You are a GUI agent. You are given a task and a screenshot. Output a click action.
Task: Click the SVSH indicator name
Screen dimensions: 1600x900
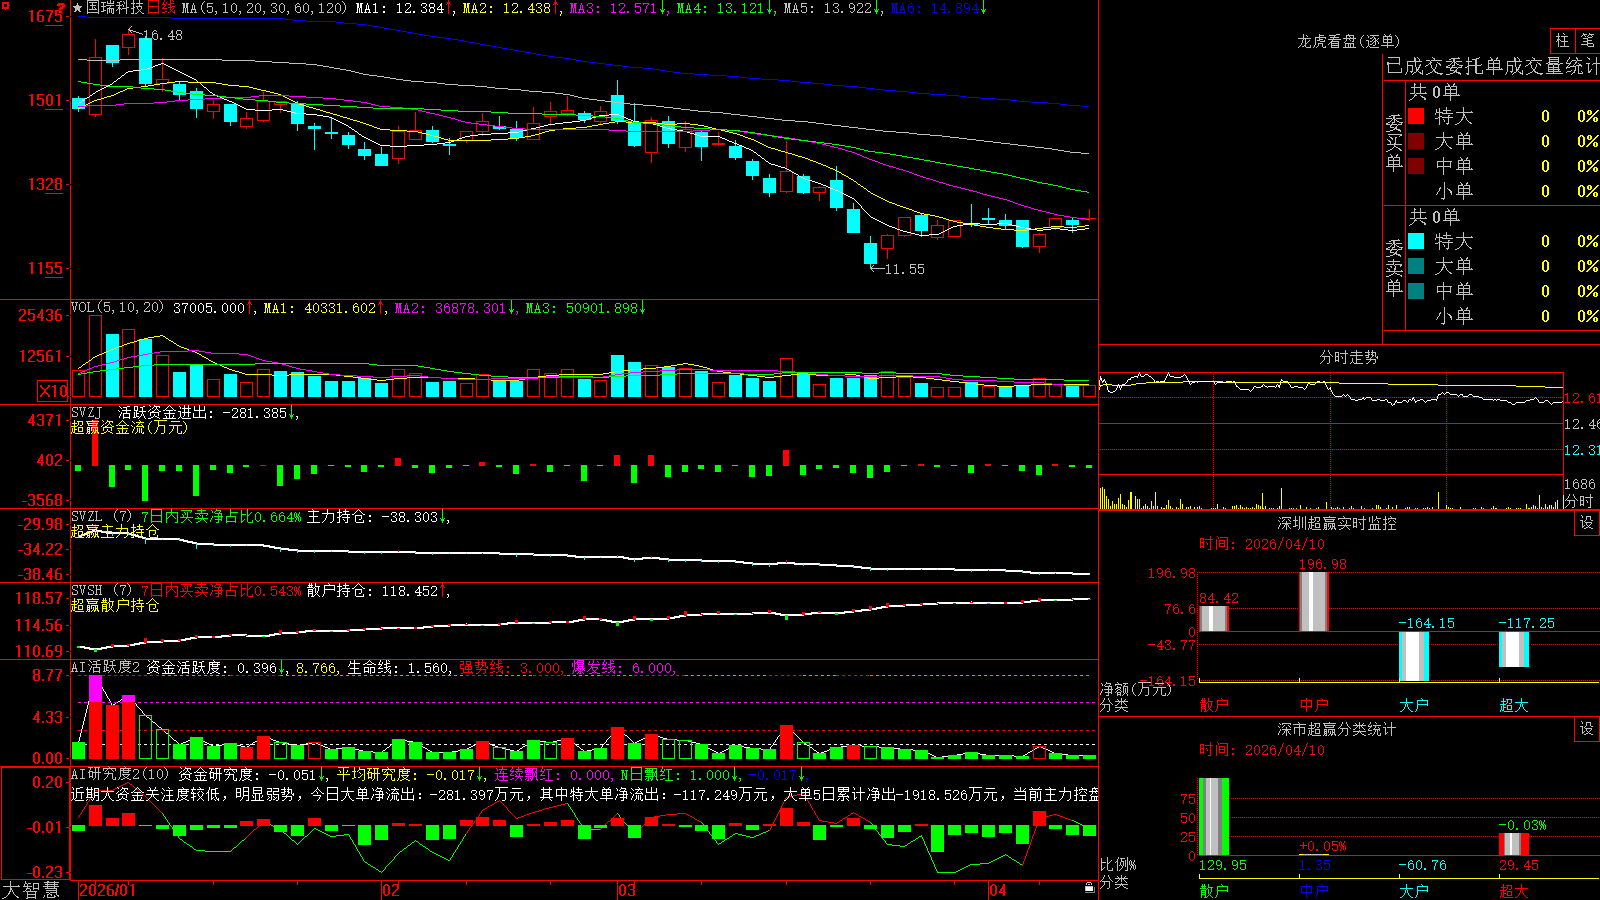(x=86, y=591)
